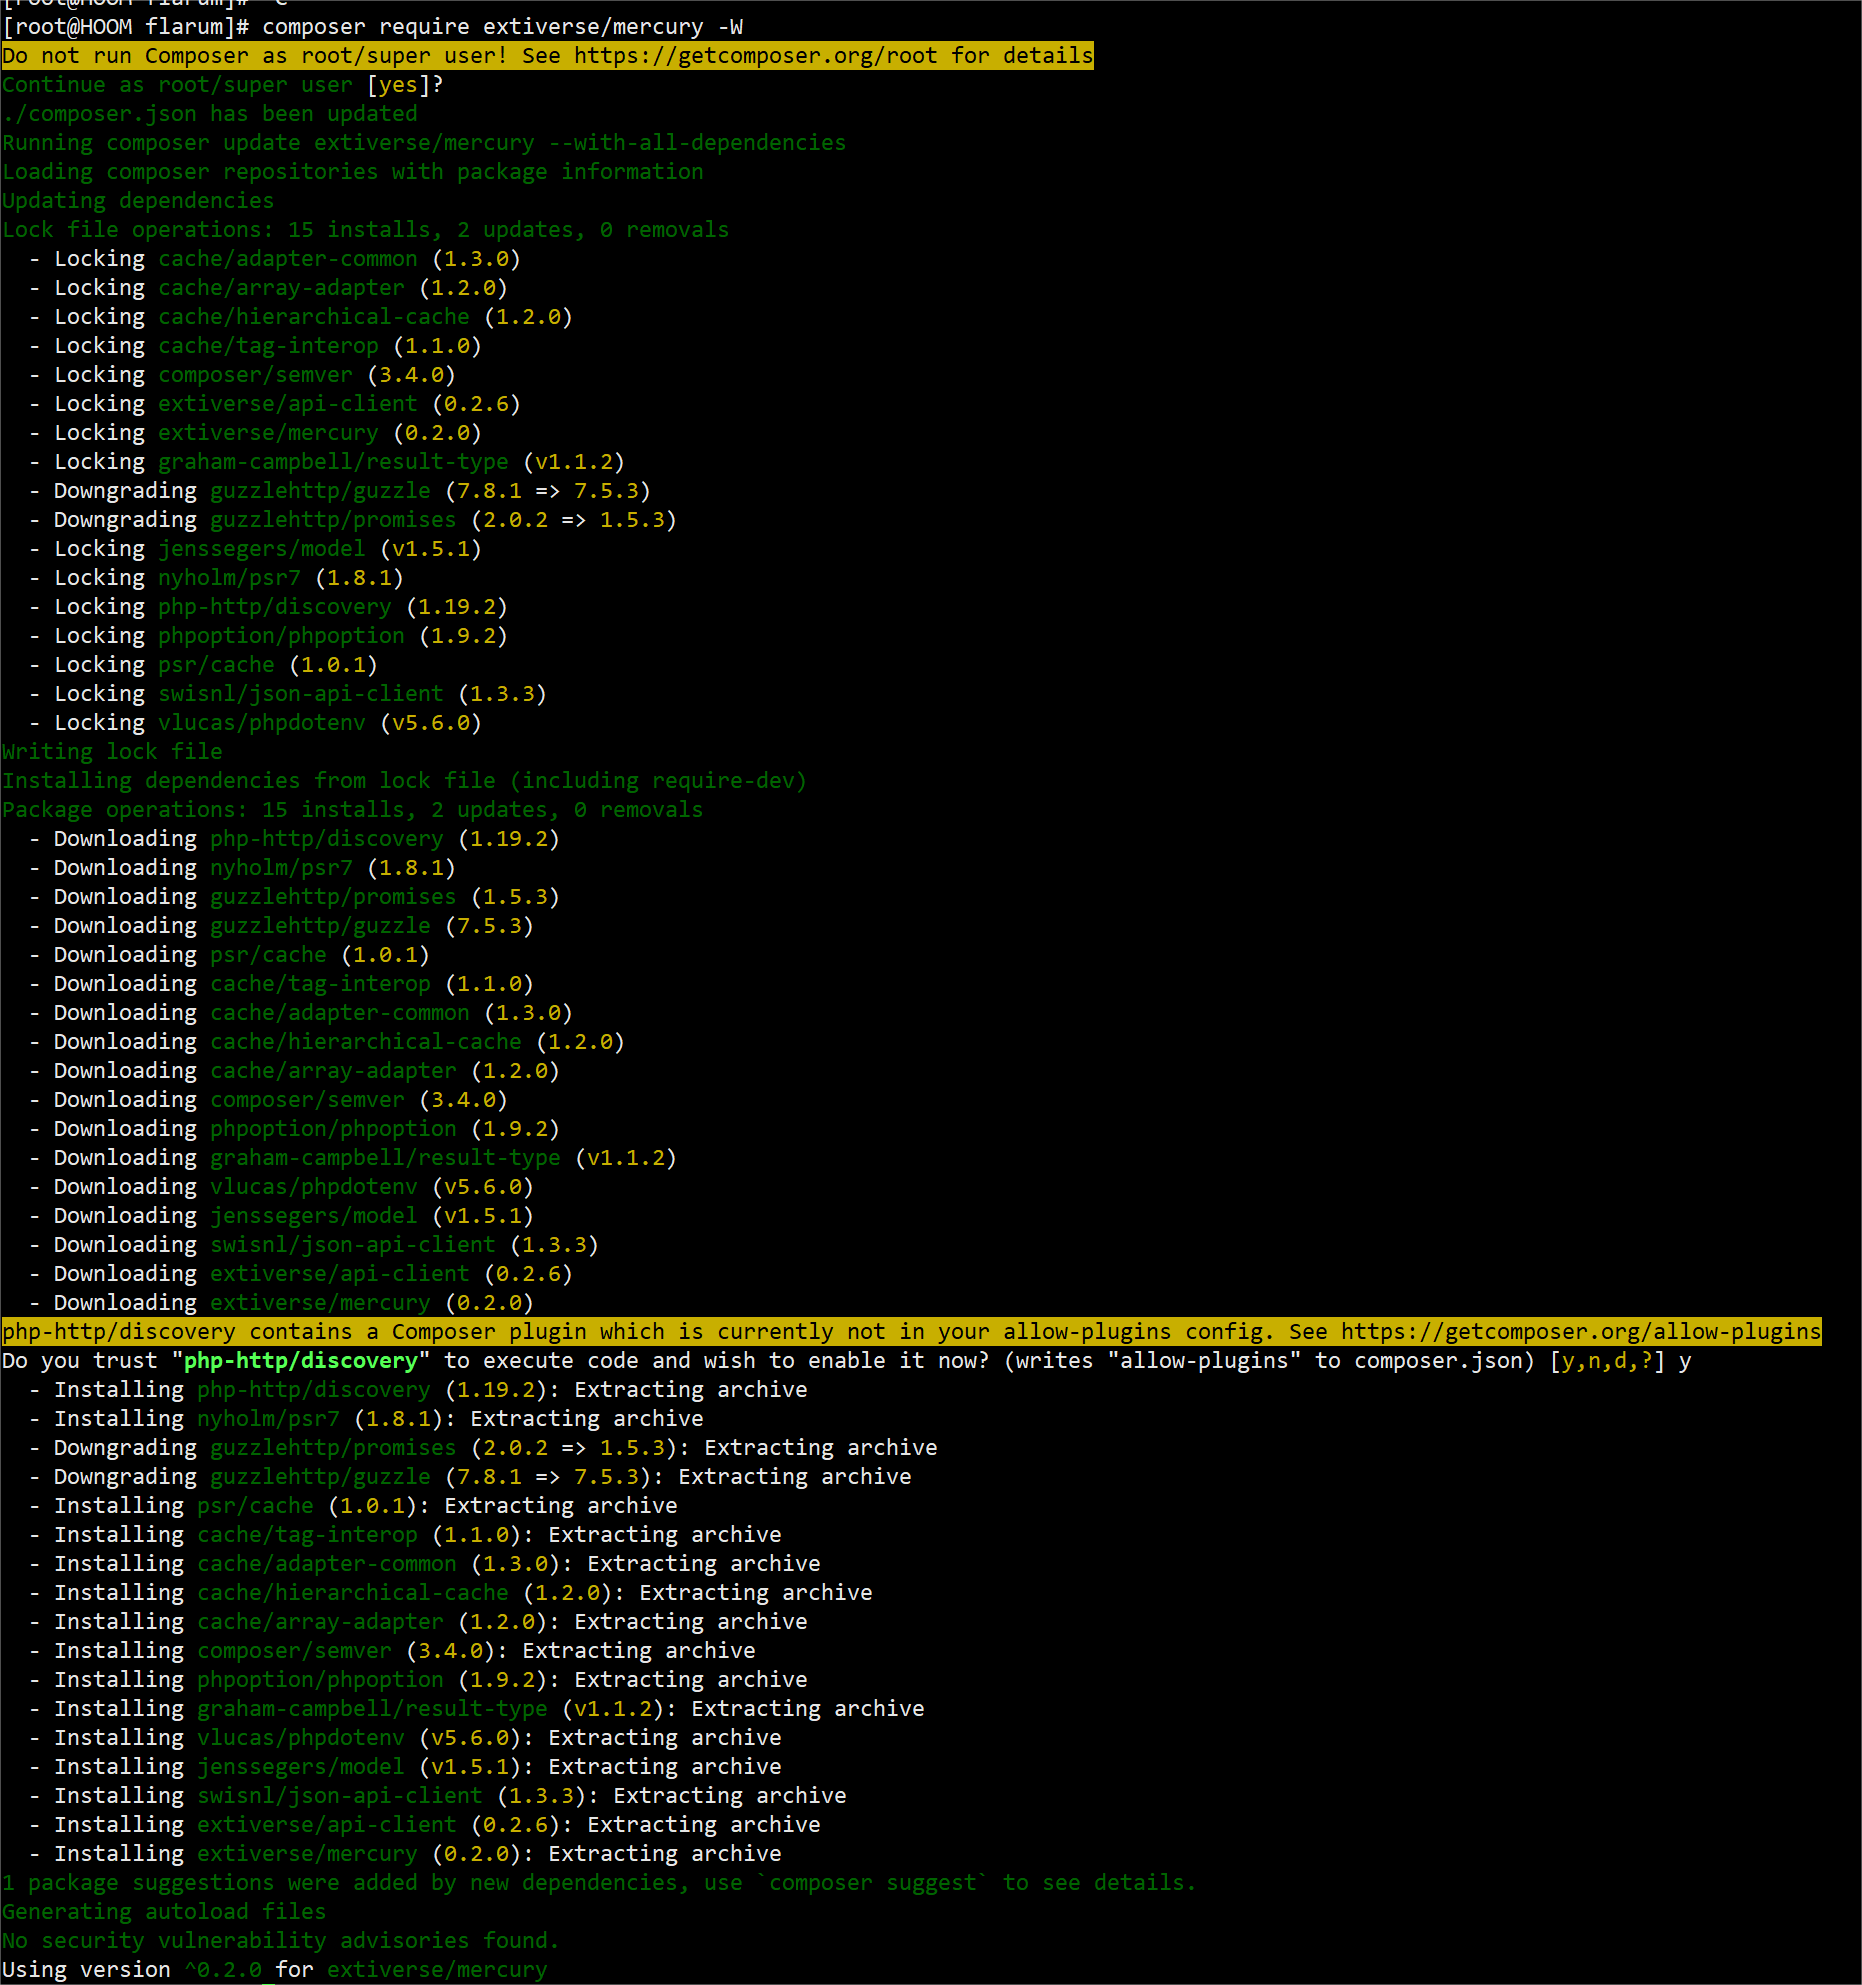Click 'Downloading phpoption/phpoption (1.9.2)' line

point(294,1129)
